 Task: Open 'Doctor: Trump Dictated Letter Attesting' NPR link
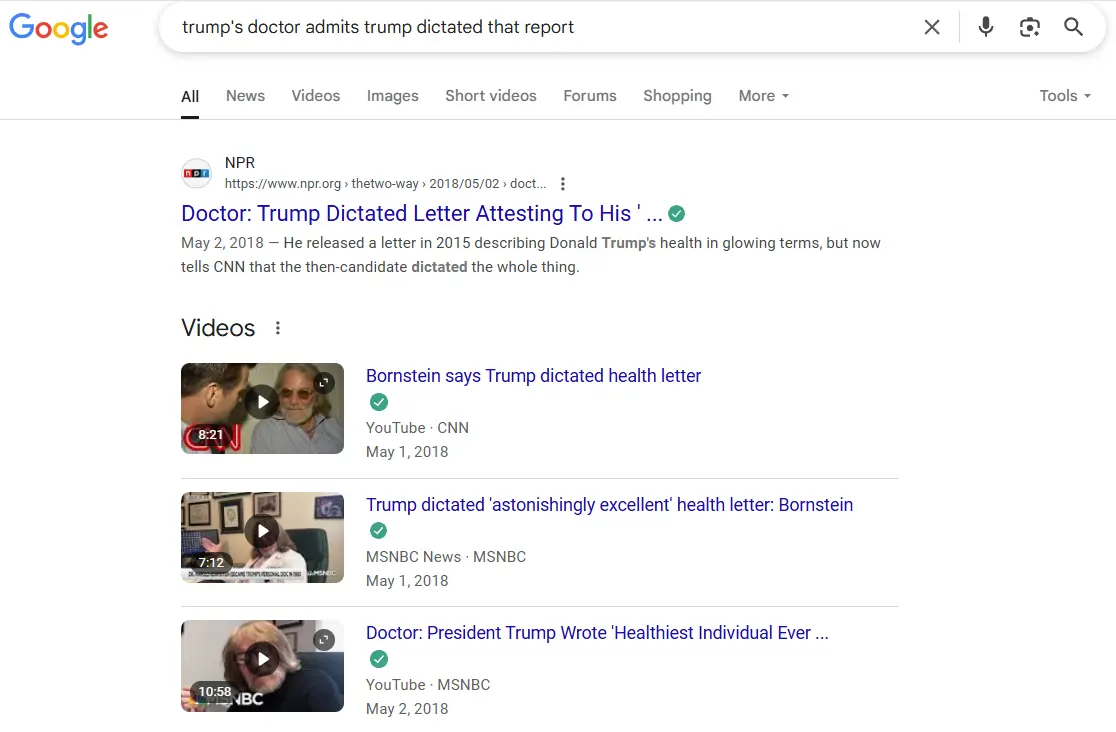(x=421, y=214)
